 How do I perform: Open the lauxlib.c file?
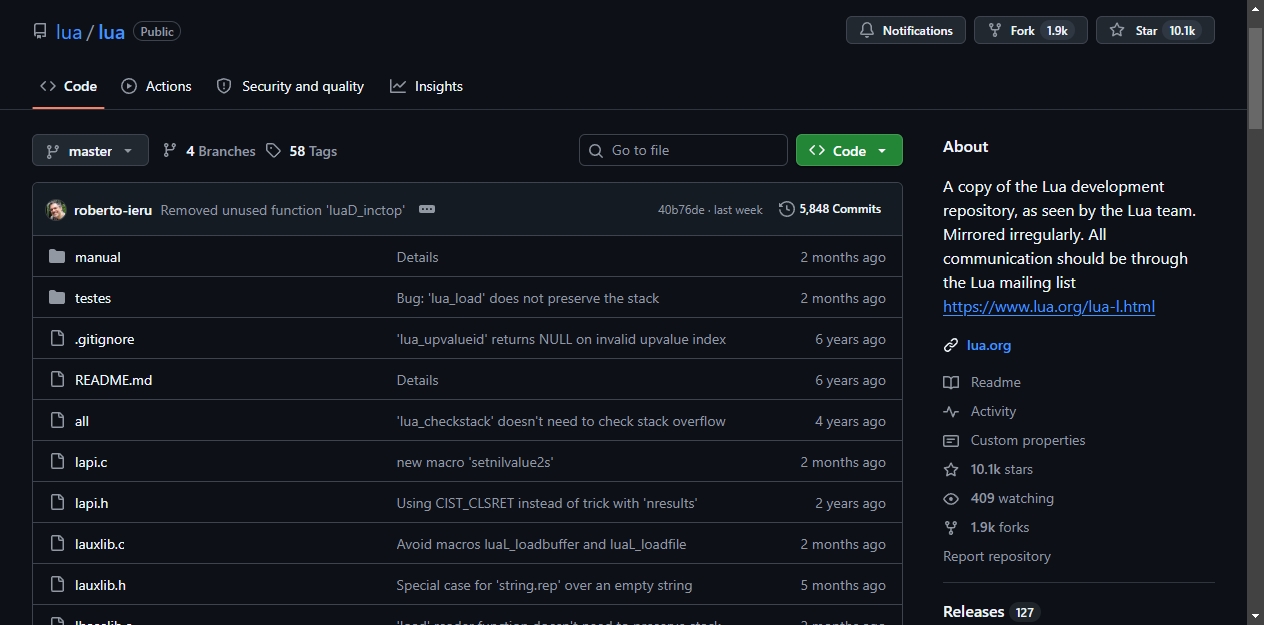click(x=100, y=544)
